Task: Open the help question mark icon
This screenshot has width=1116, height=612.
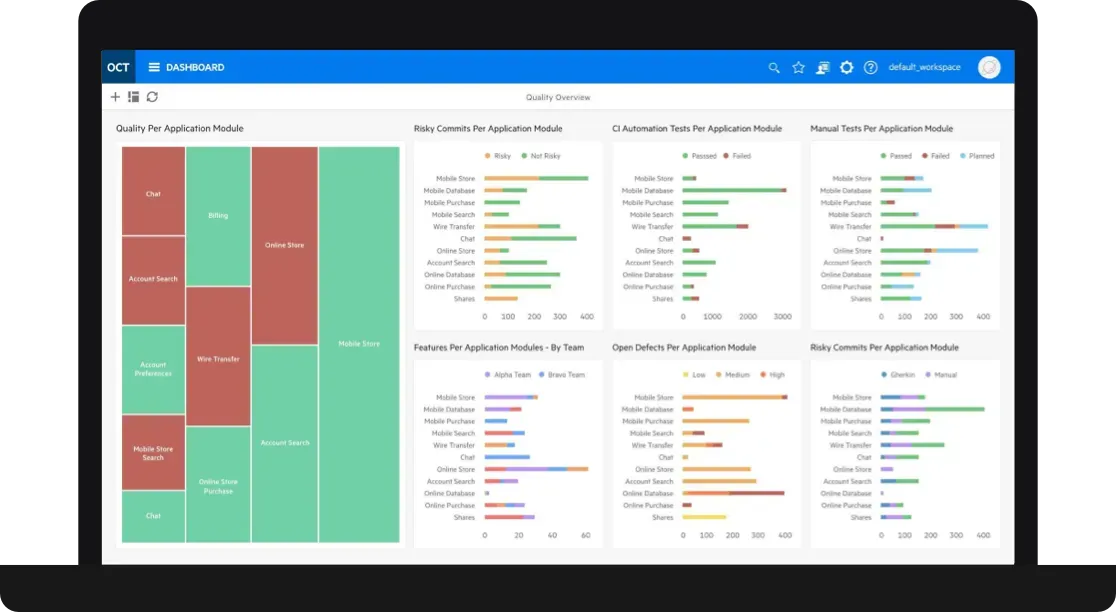Action: click(x=870, y=68)
